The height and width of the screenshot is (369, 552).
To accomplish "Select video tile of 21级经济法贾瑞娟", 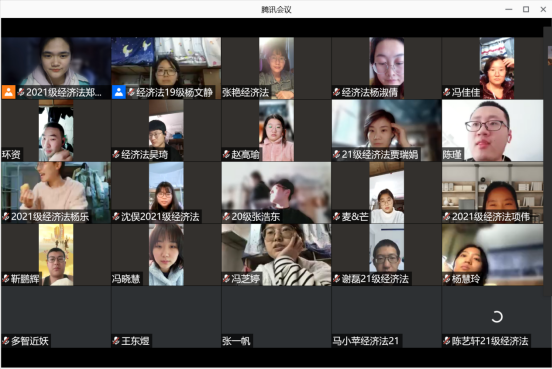I will pyautogui.click(x=387, y=130).
